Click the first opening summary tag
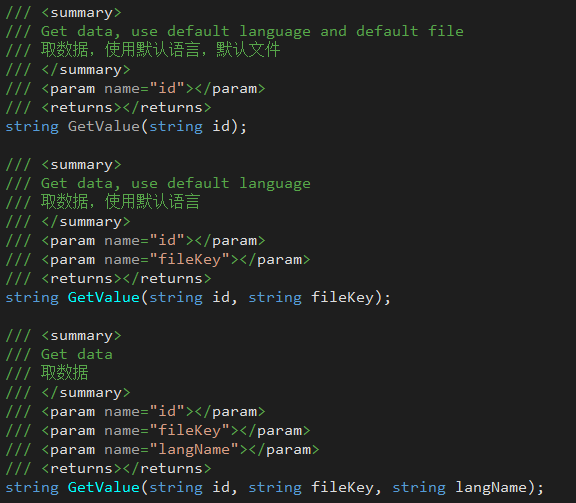 click(x=81, y=13)
